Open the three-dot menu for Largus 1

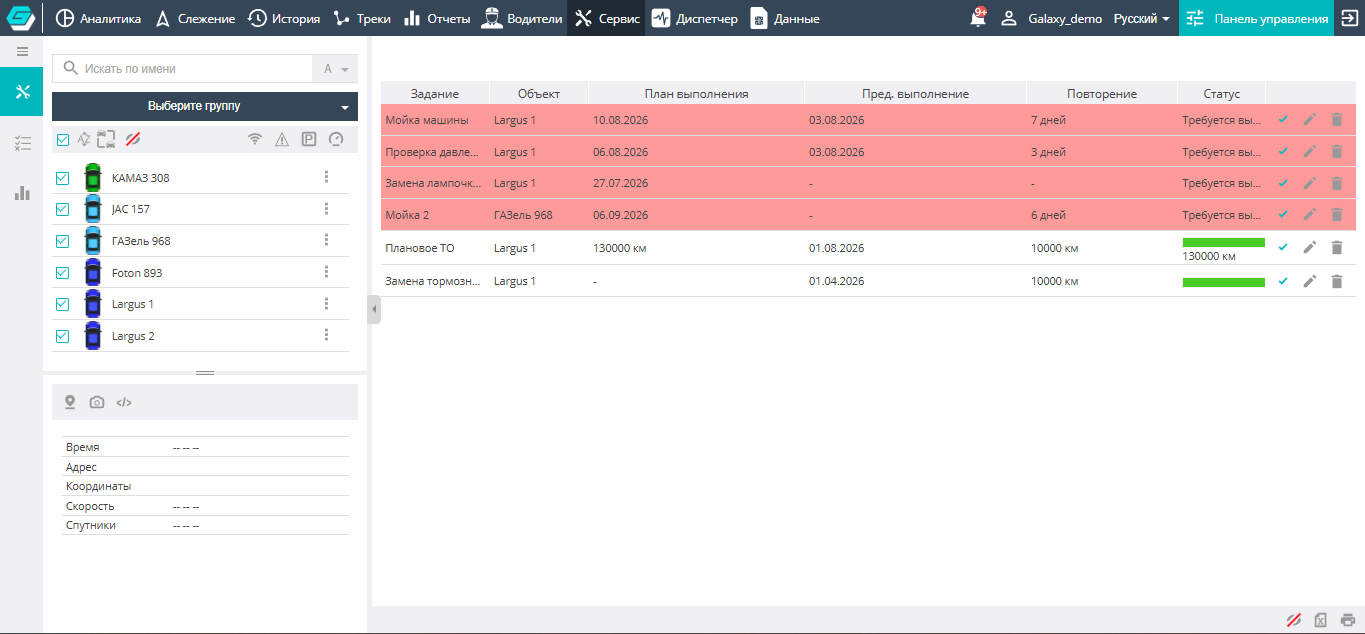click(x=326, y=303)
